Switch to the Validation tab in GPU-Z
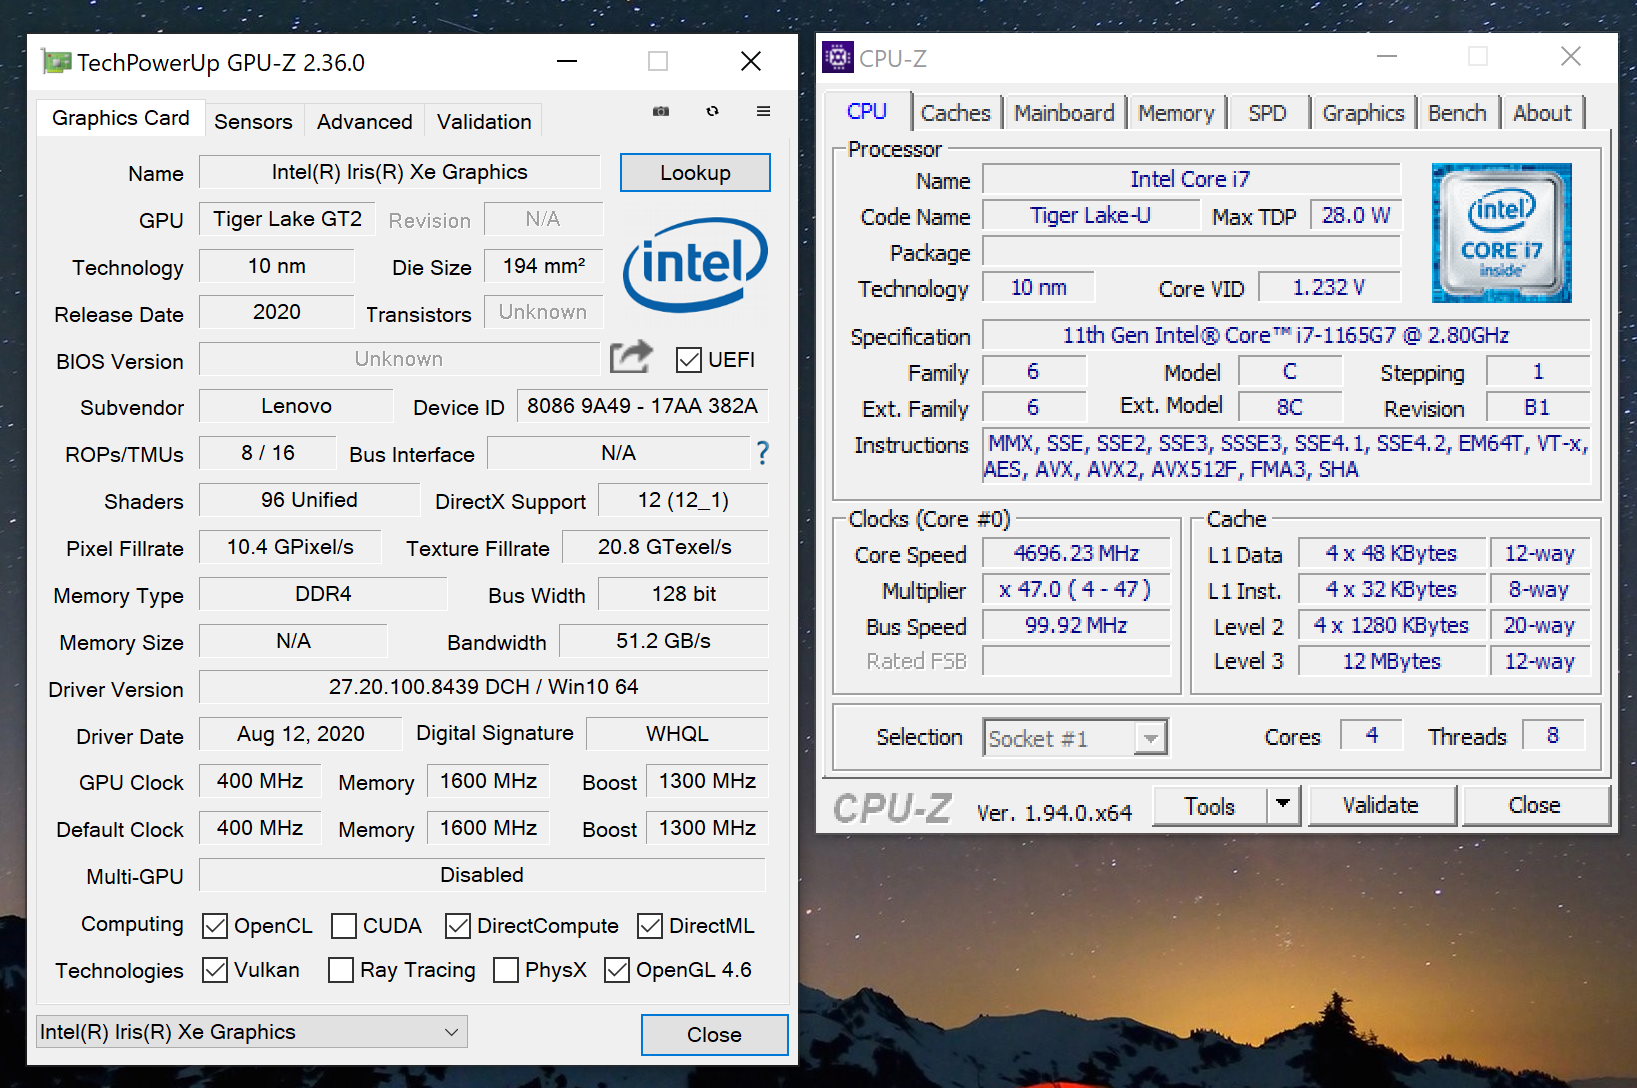This screenshot has width=1637, height=1088. pos(484,122)
